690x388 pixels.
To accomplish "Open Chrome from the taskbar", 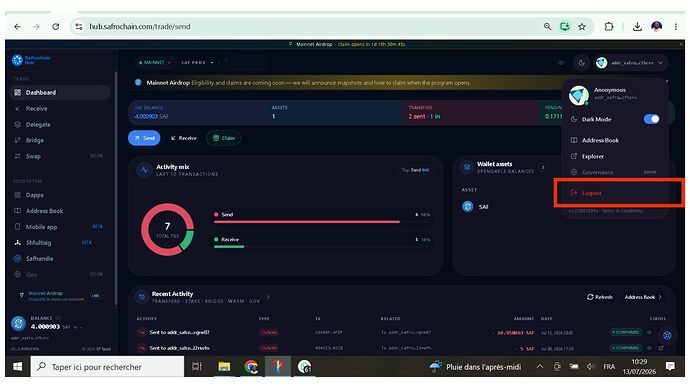I will coord(251,366).
